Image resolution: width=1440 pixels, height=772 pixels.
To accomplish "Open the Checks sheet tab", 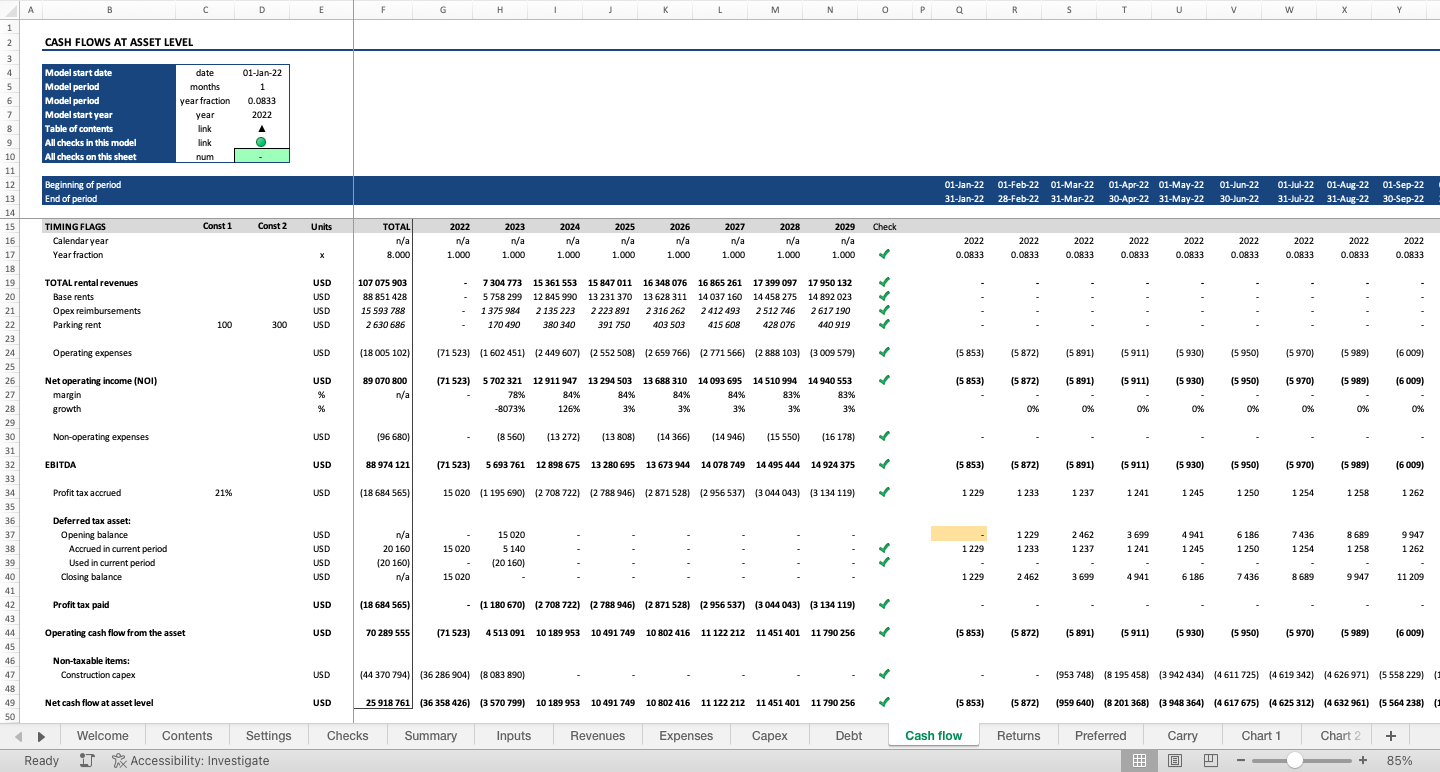I will [x=347, y=736].
